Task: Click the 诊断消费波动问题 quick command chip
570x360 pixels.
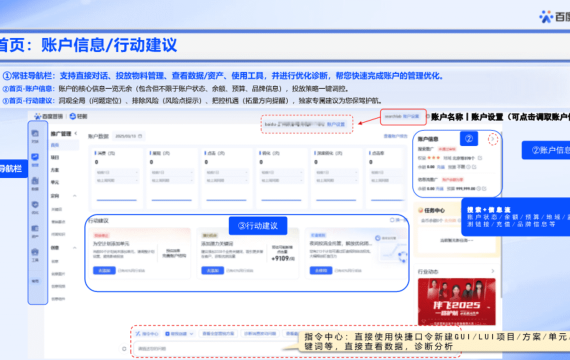Action: [260, 333]
